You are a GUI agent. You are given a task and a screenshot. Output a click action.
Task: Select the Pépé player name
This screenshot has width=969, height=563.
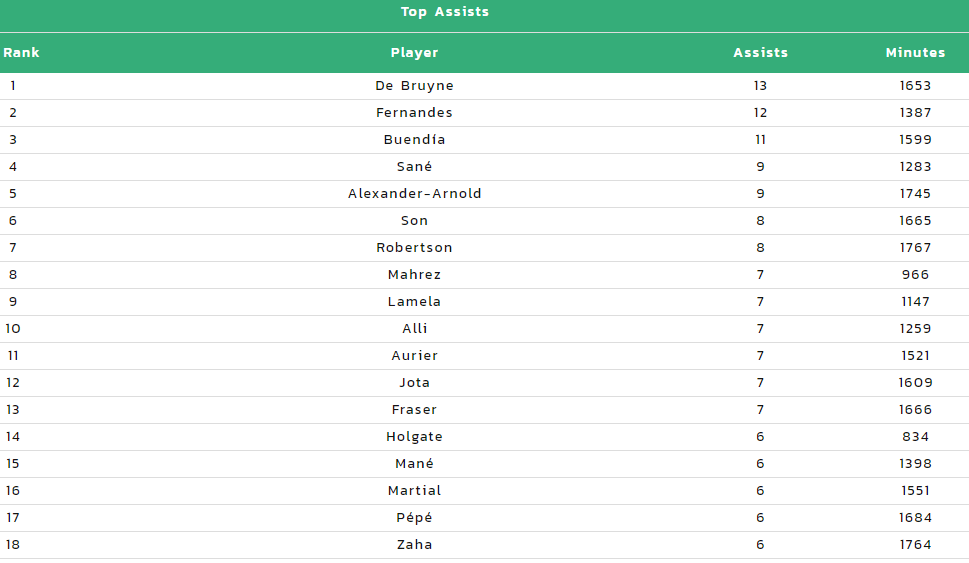click(x=414, y=517)
